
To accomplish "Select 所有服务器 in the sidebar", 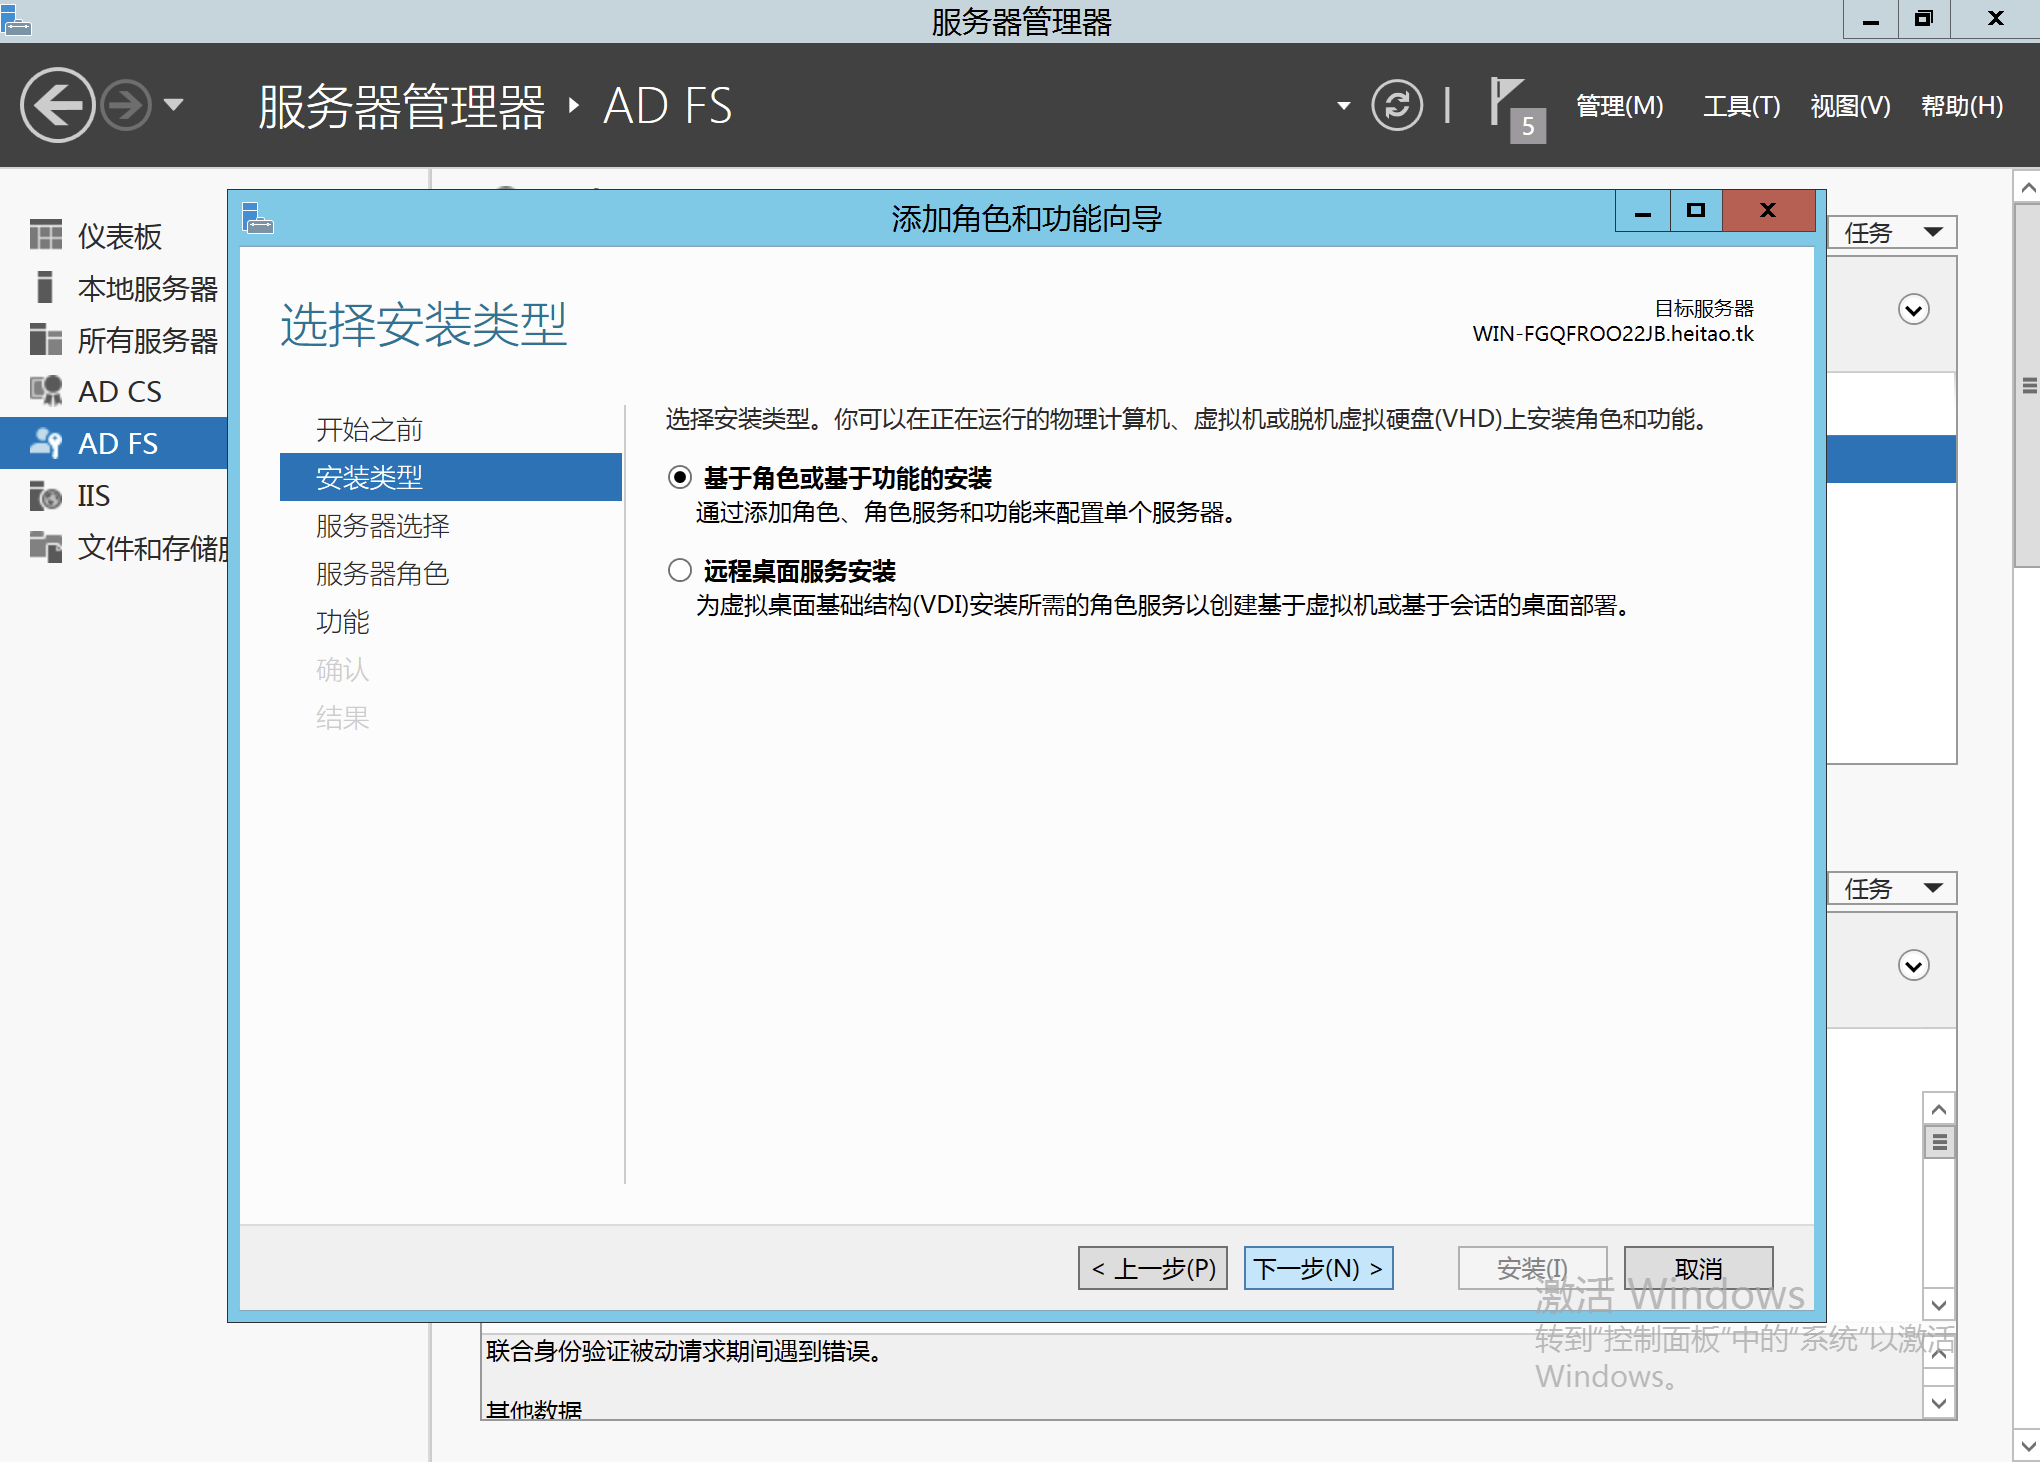I will [x=114, y=339].
